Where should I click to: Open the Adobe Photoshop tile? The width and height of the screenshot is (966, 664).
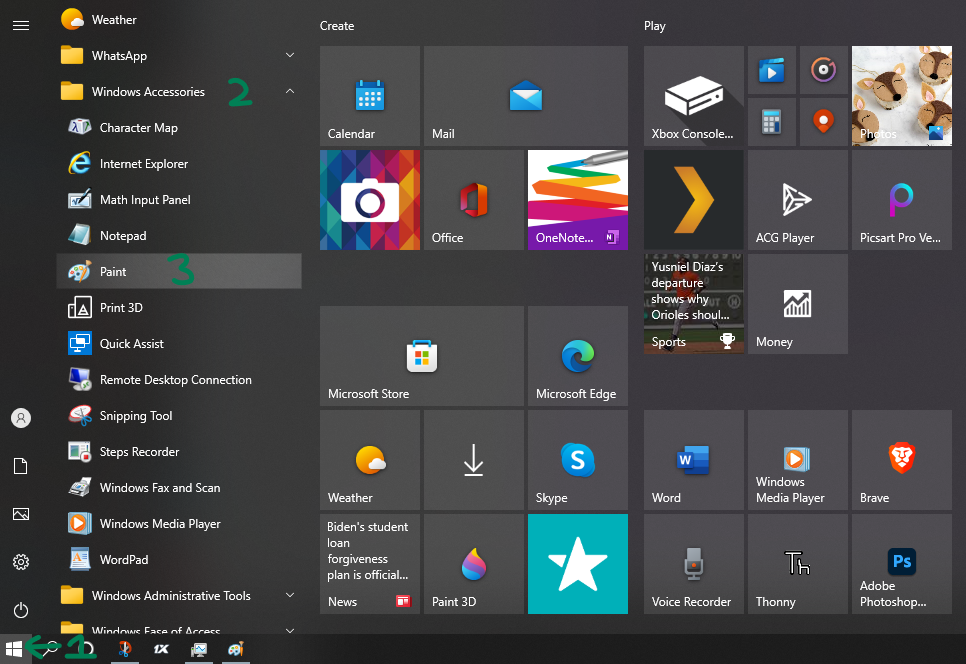click(x=902, y=564)
